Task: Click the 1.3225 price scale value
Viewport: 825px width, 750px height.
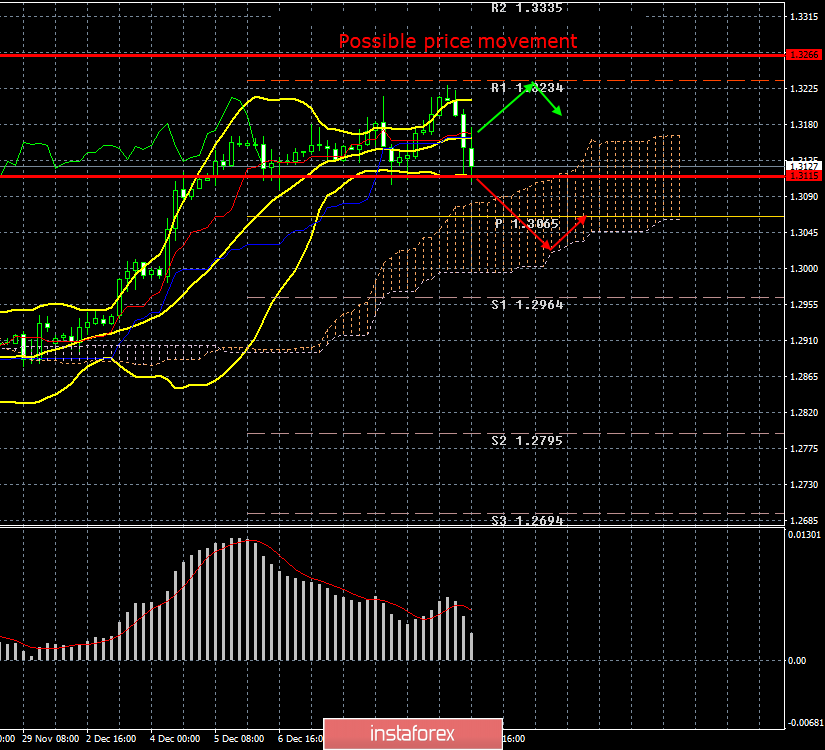Action: [x=804, y=88]
